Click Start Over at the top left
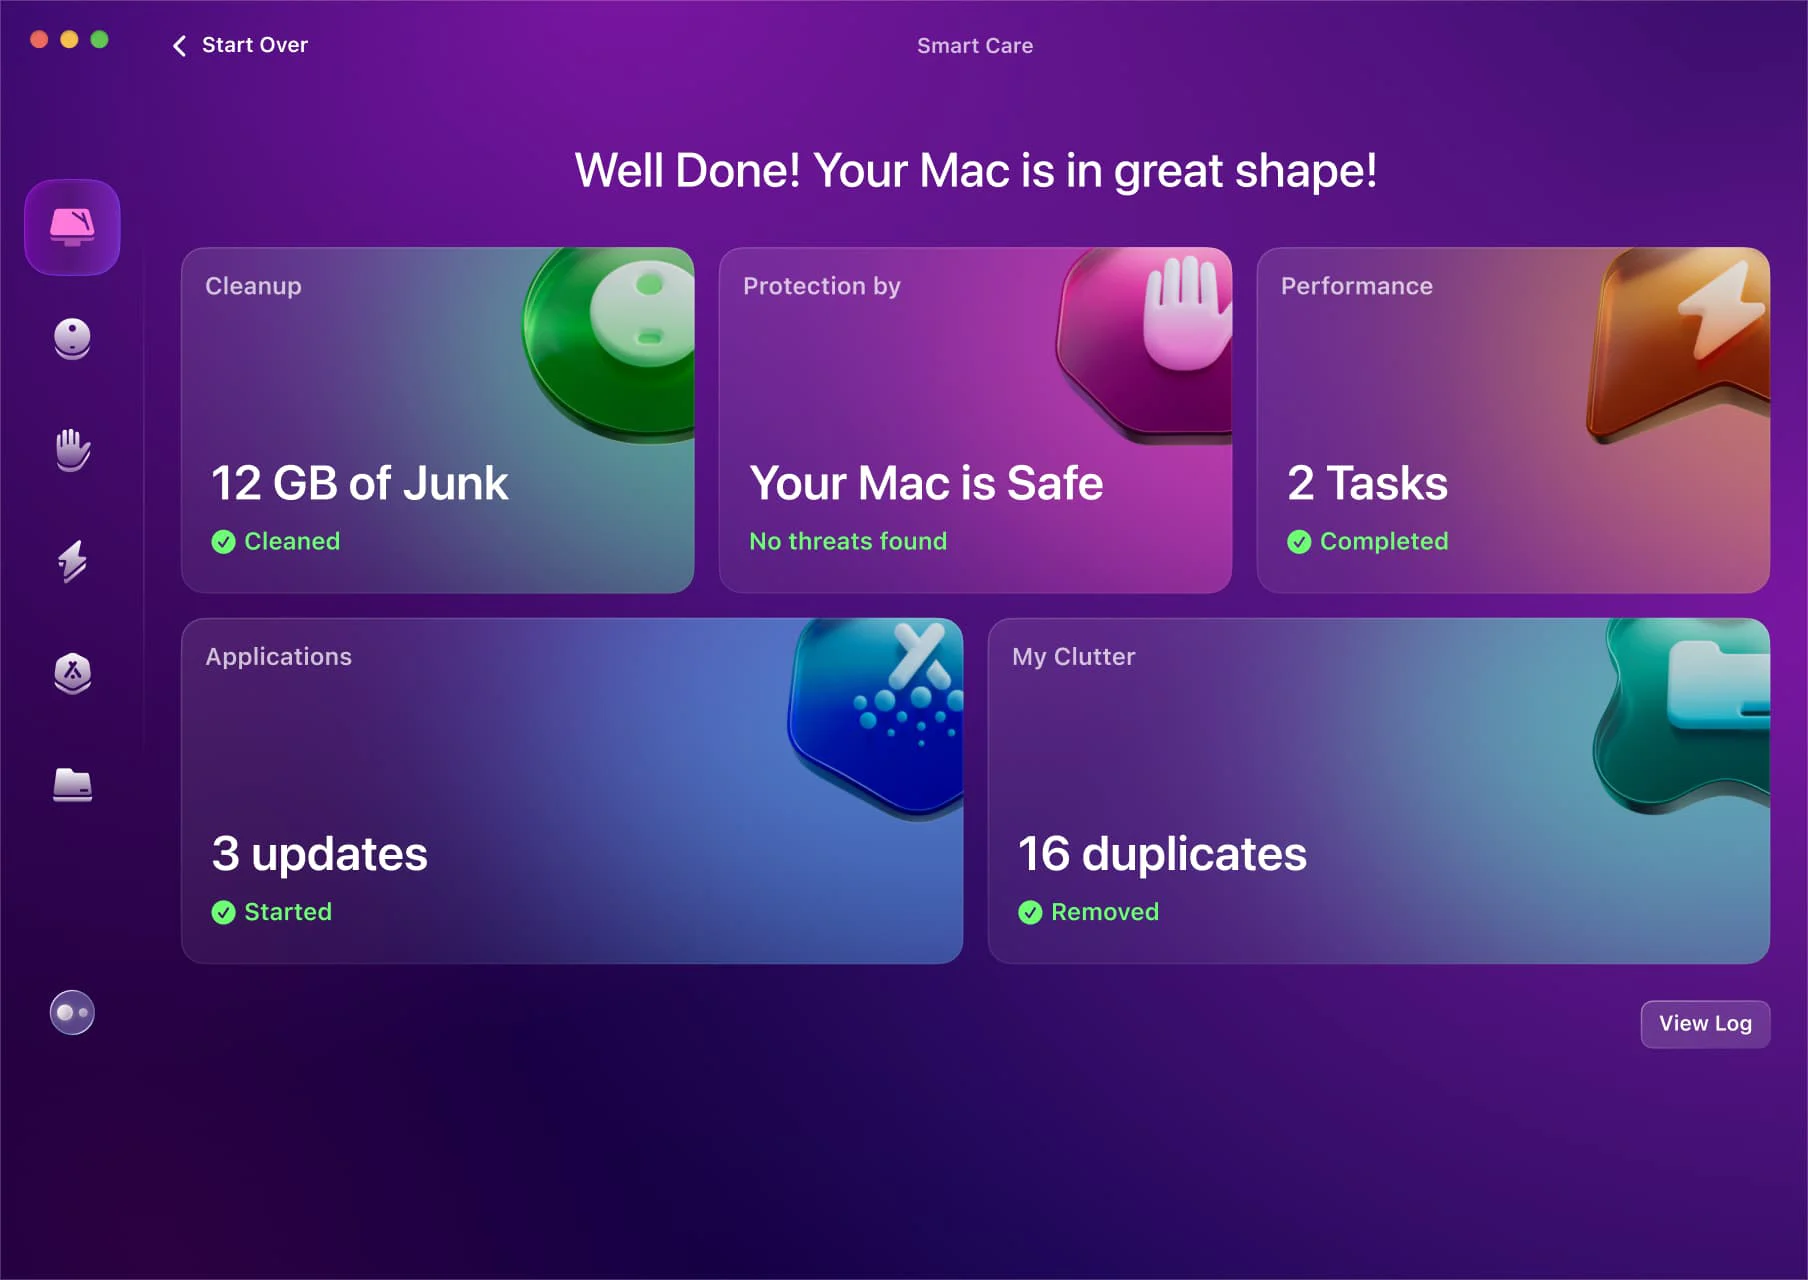The image size is (1808, 1280). [254, 44]
